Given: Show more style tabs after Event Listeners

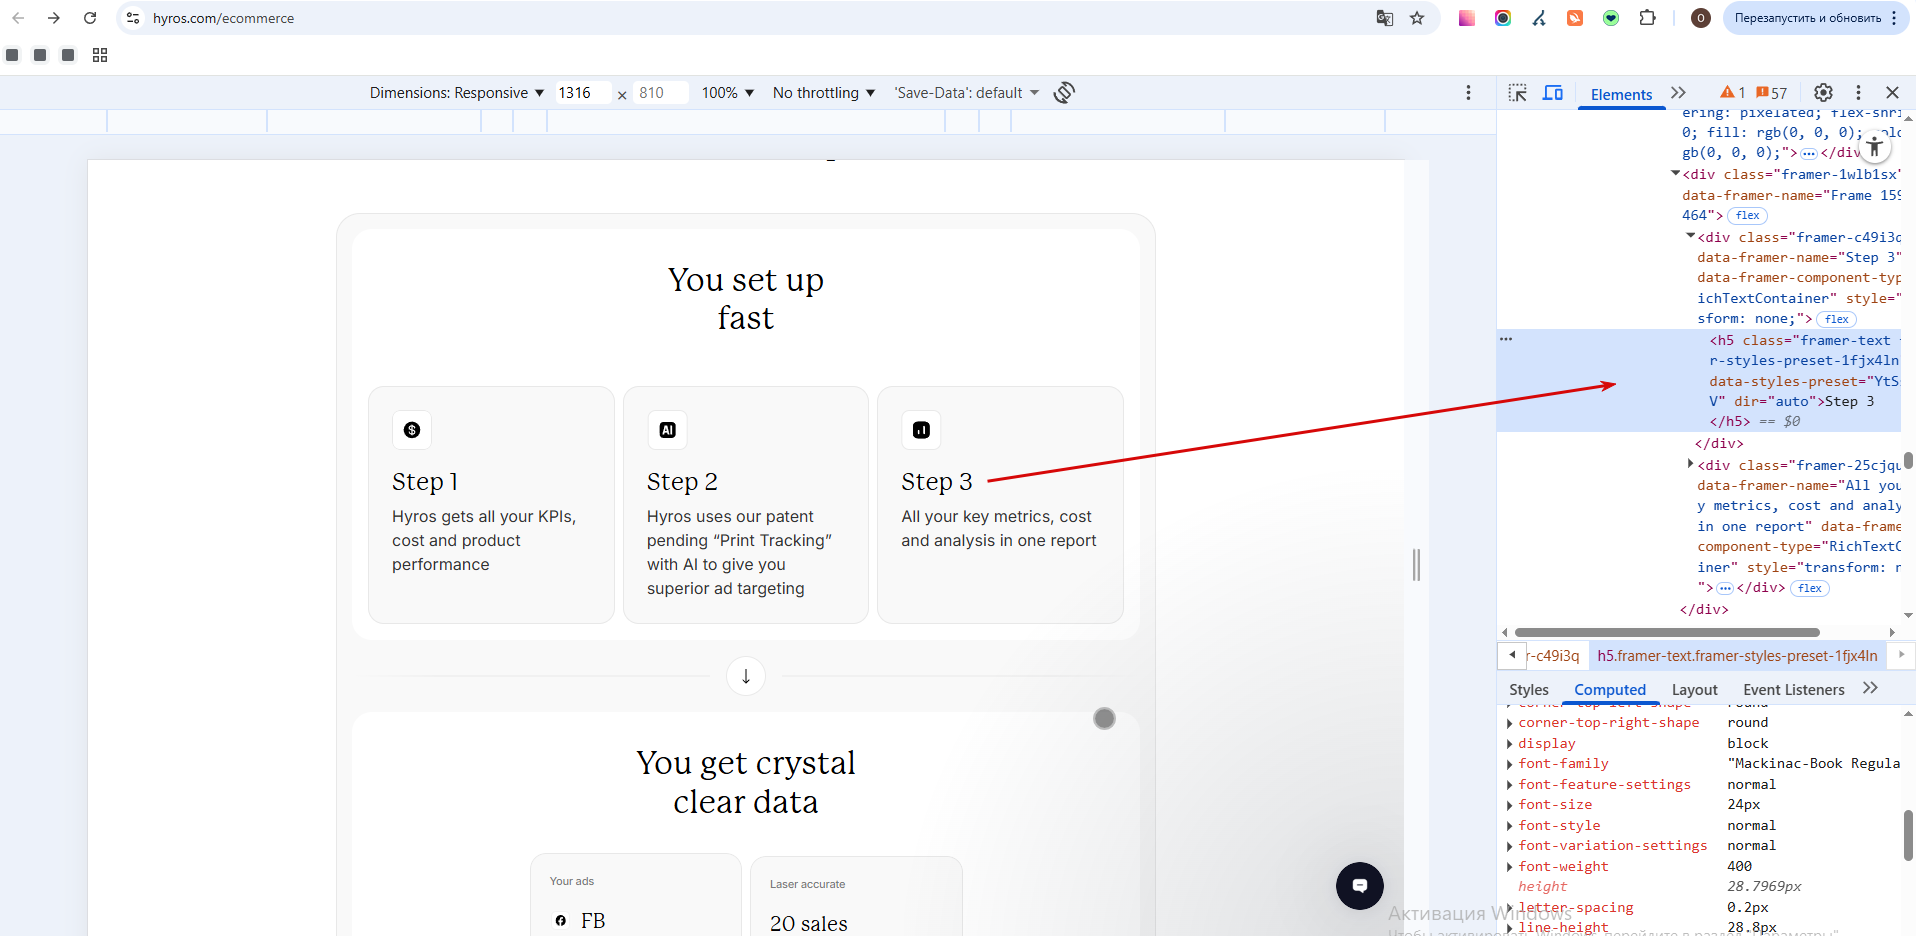Looking at the screenshot, I should (x=1870, y=689).
